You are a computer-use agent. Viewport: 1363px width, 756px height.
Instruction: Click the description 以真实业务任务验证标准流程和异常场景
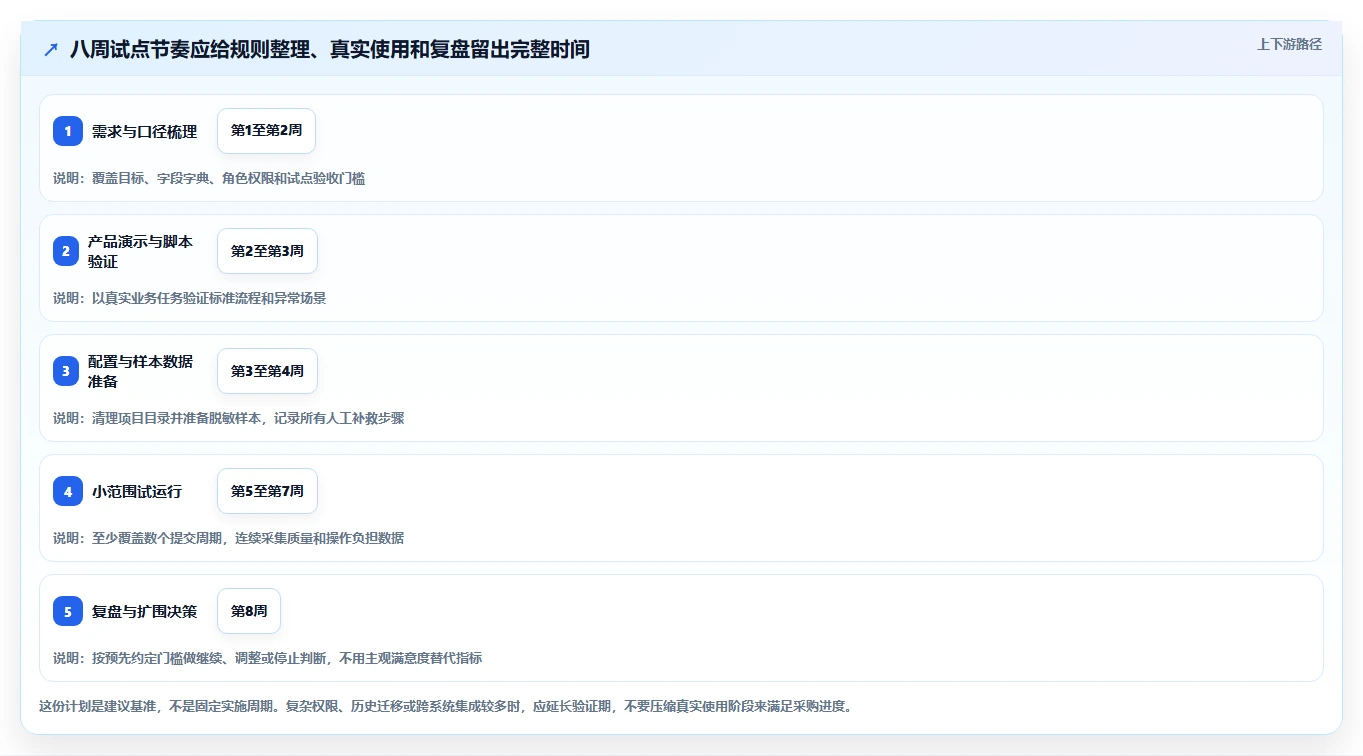(209, 298)
